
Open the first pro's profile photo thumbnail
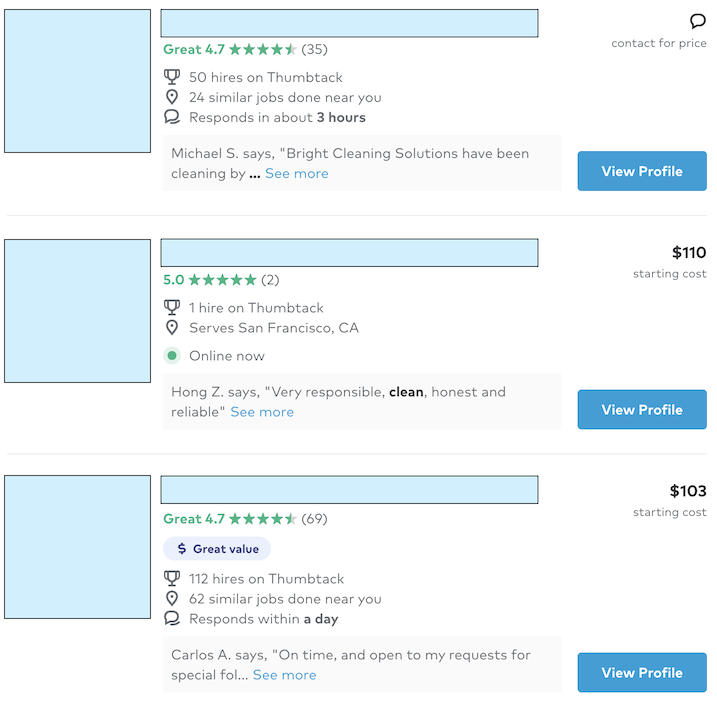[77, 81]
